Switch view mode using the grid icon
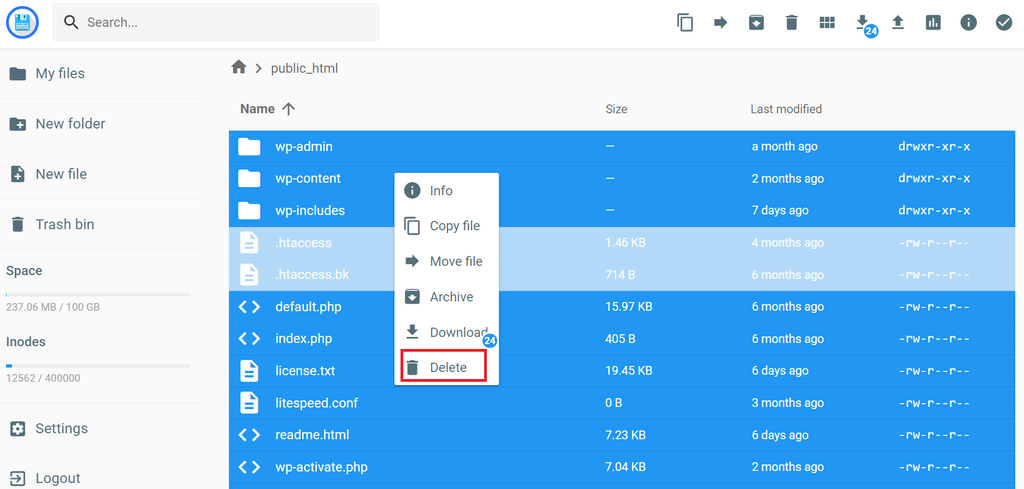The width and height of the screenshot is (1024, 489). point(827,22)
